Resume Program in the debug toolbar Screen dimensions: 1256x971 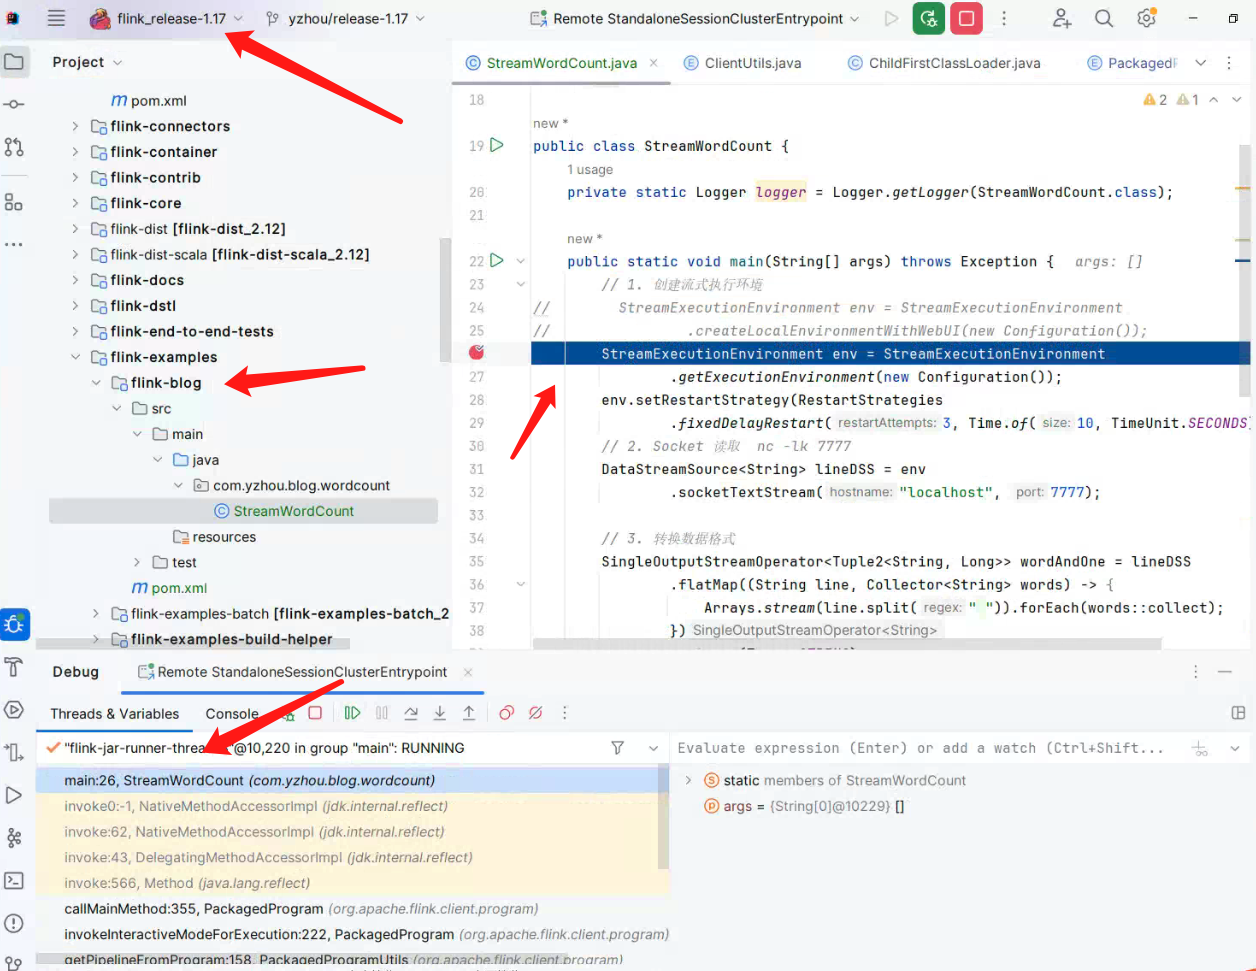pos(352,713)
